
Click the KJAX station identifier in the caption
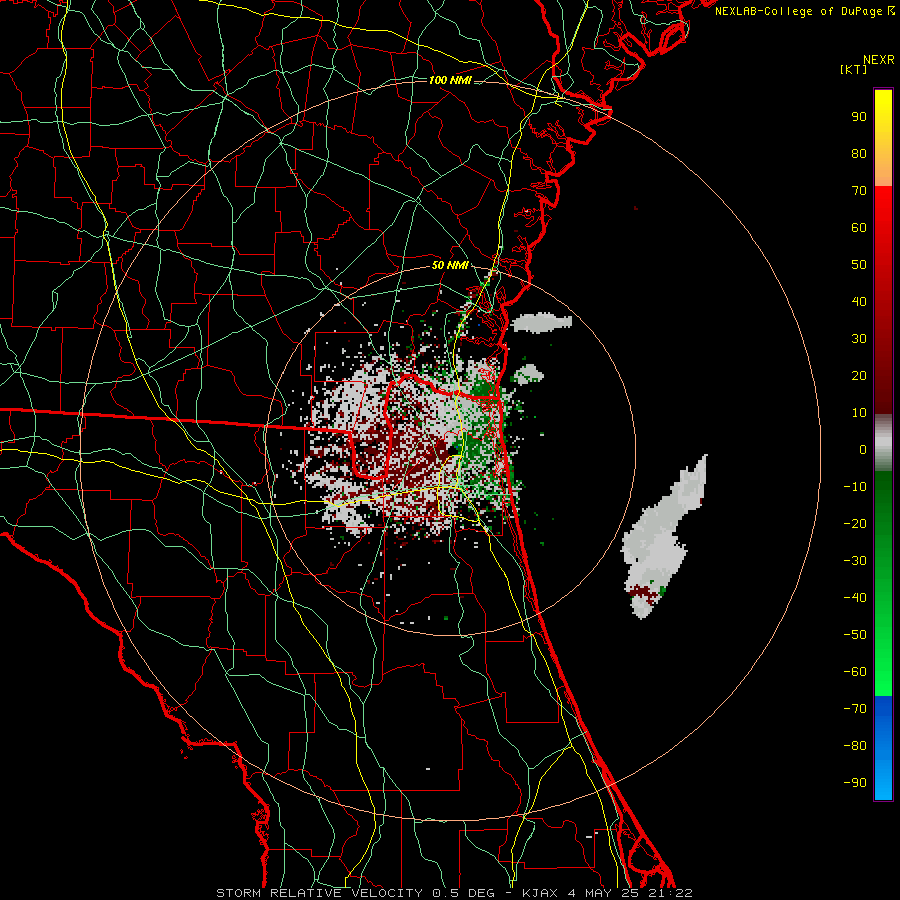pyautogui.click(x=542, y=893)
